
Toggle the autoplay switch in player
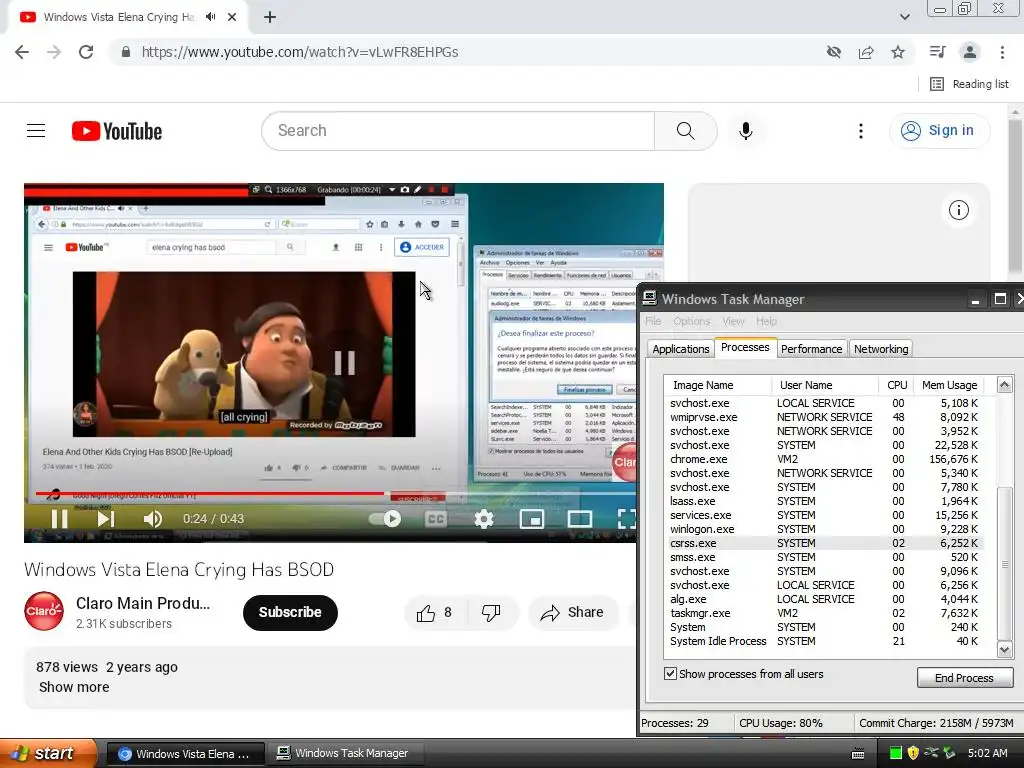pos(385,519)
